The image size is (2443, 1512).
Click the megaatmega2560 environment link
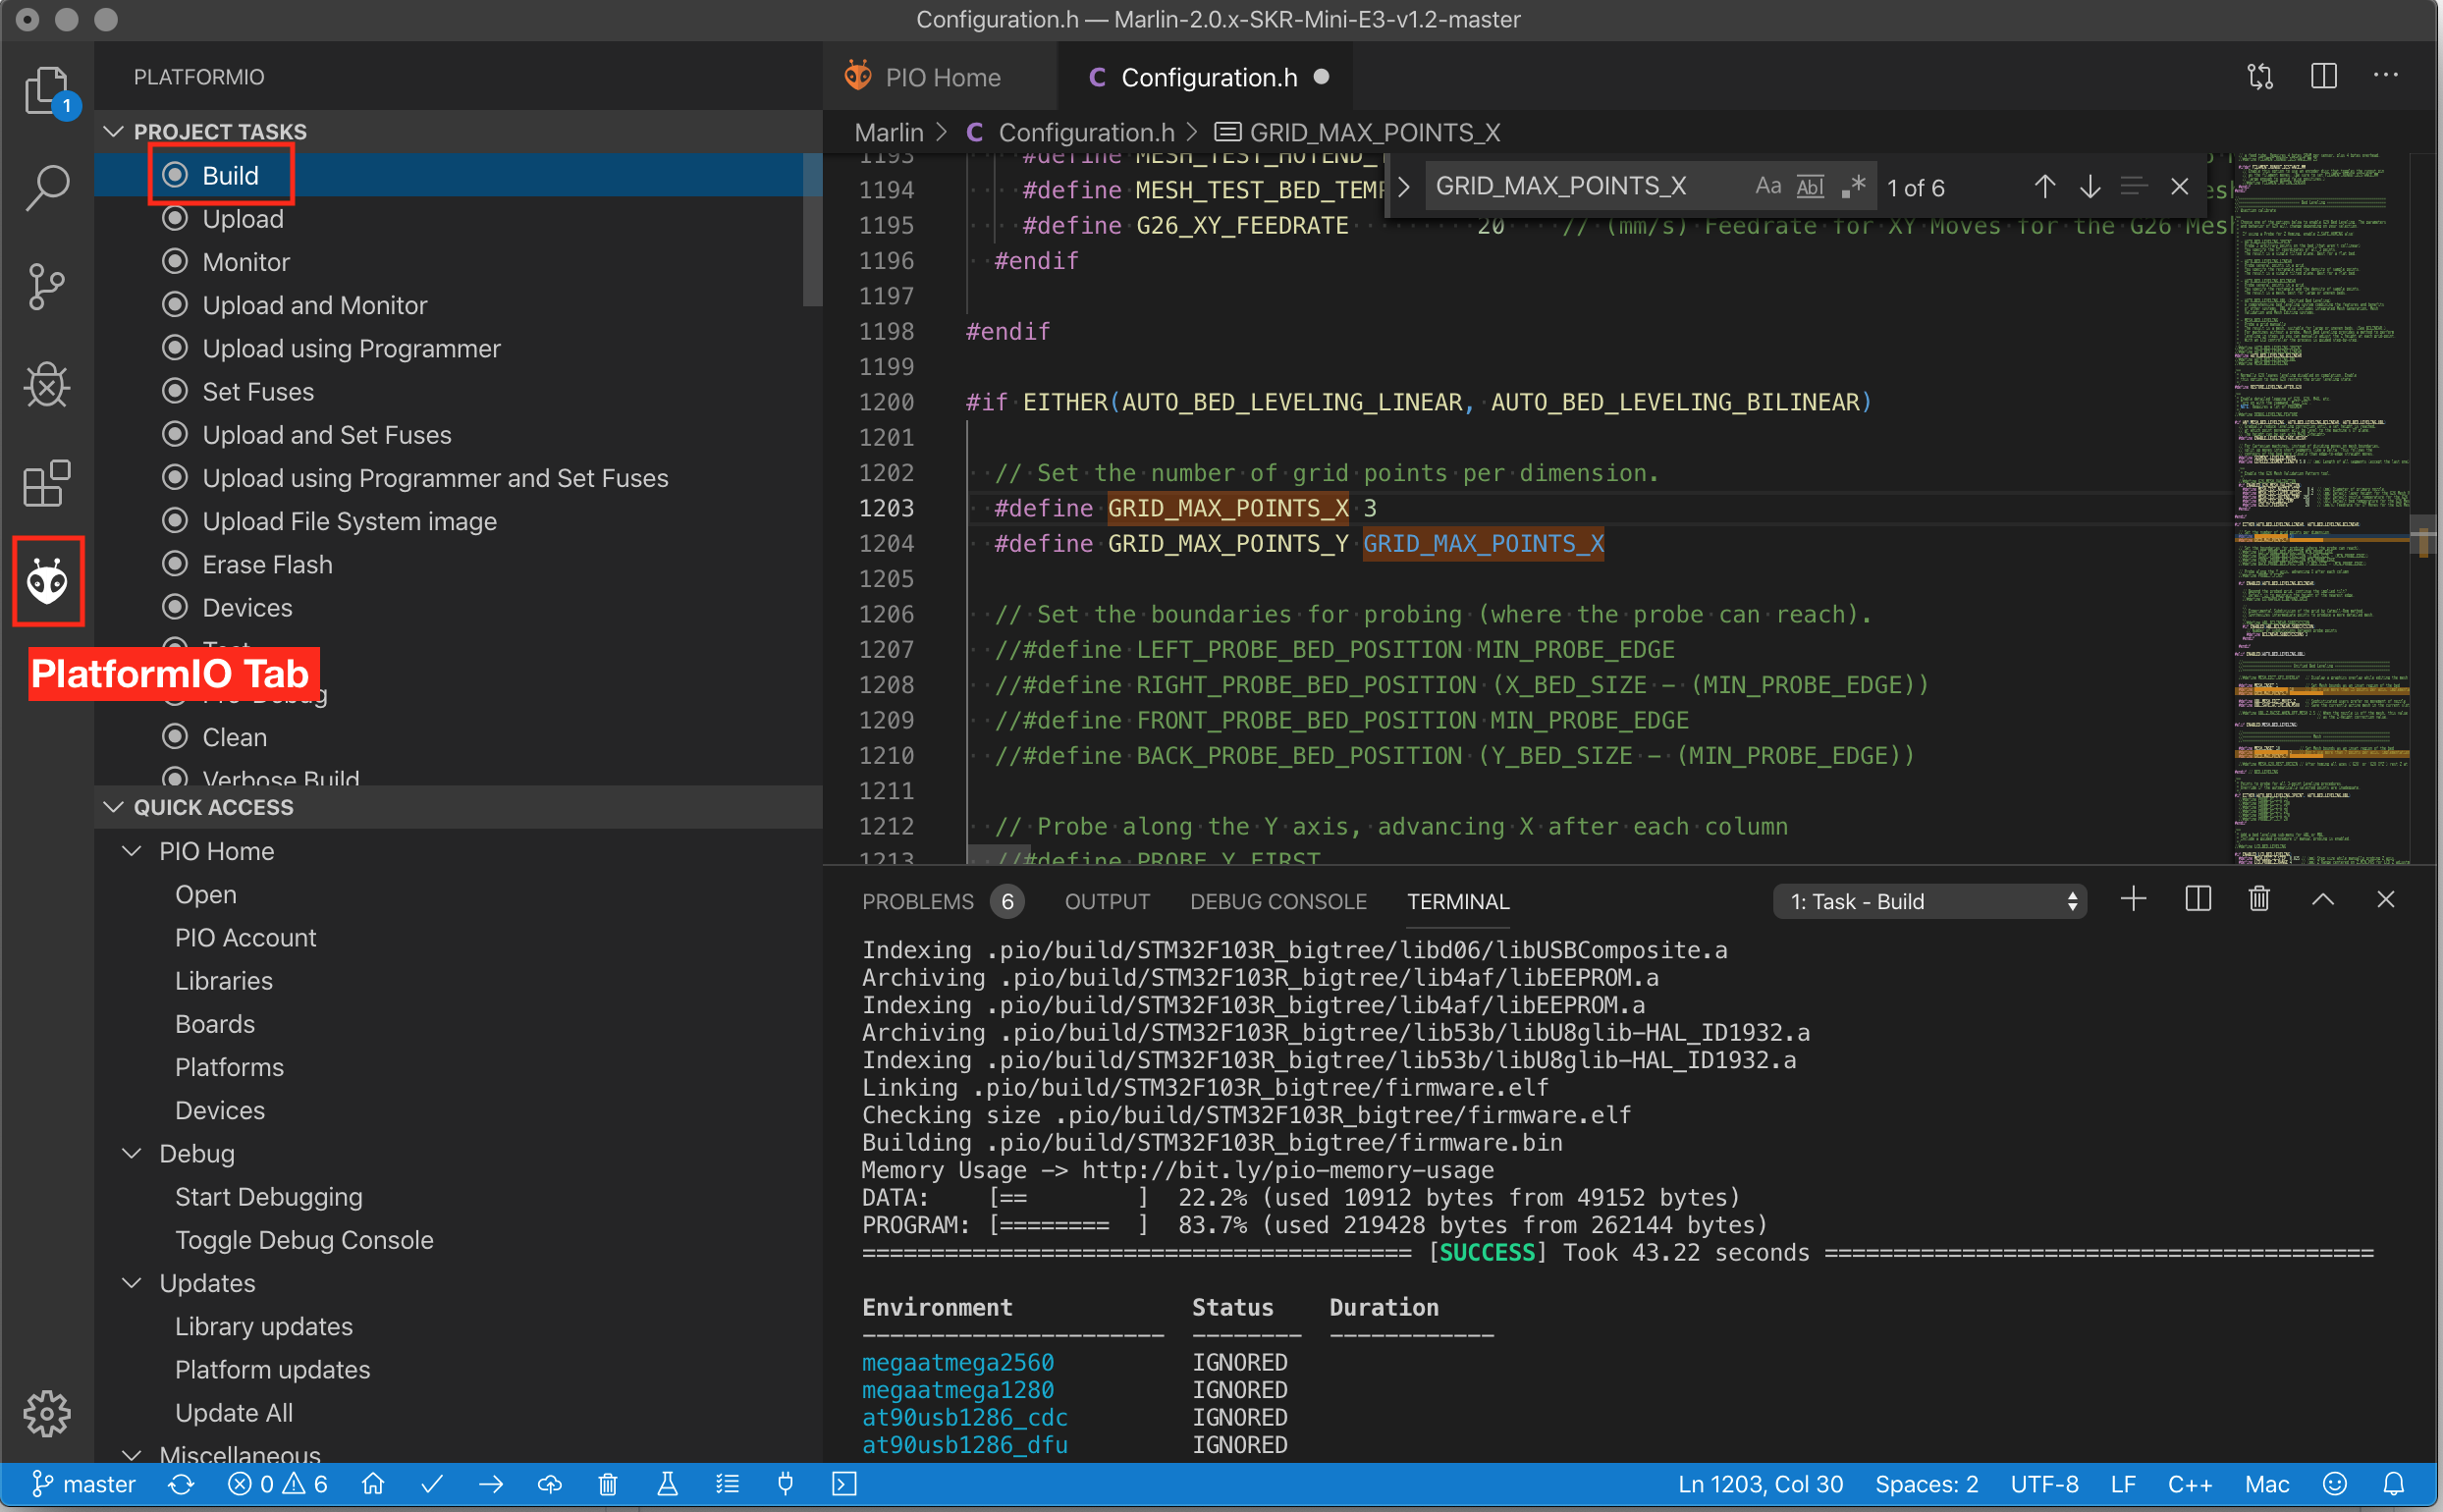[x=957, y=1362]
